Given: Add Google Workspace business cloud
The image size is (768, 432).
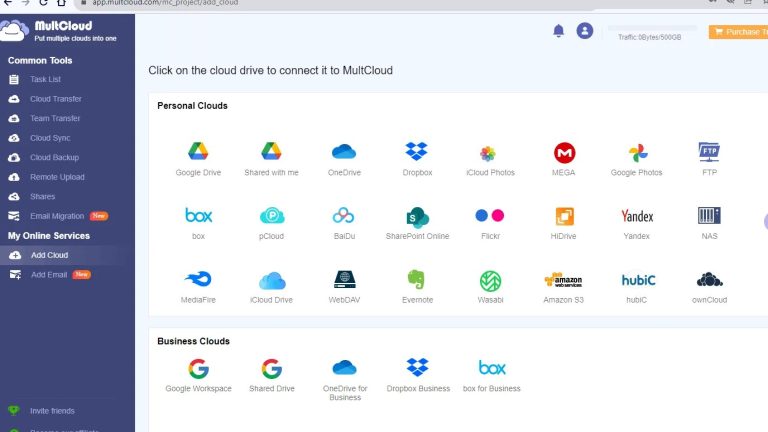Looking at the screenshot, I should click(x=198, y=376).
